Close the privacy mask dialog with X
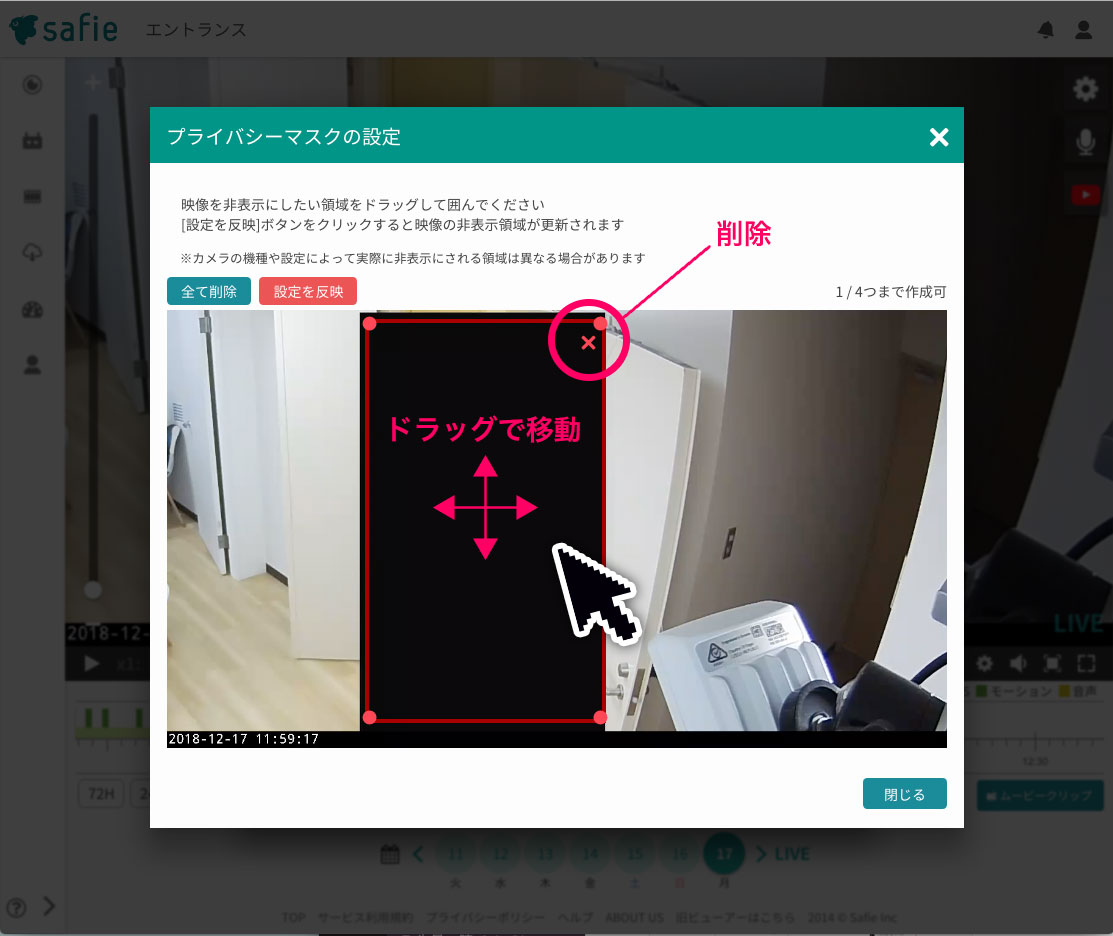 [938, 137]
